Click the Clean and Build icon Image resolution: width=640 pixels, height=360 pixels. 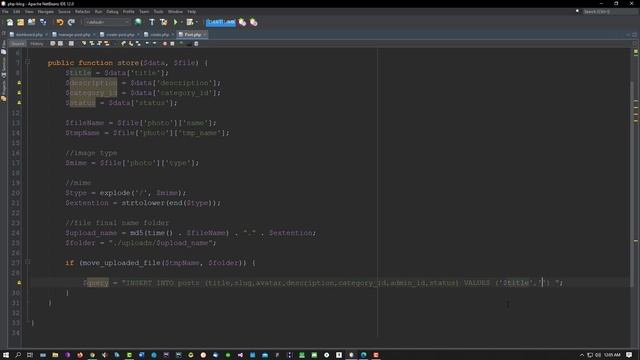click(164, 22)
